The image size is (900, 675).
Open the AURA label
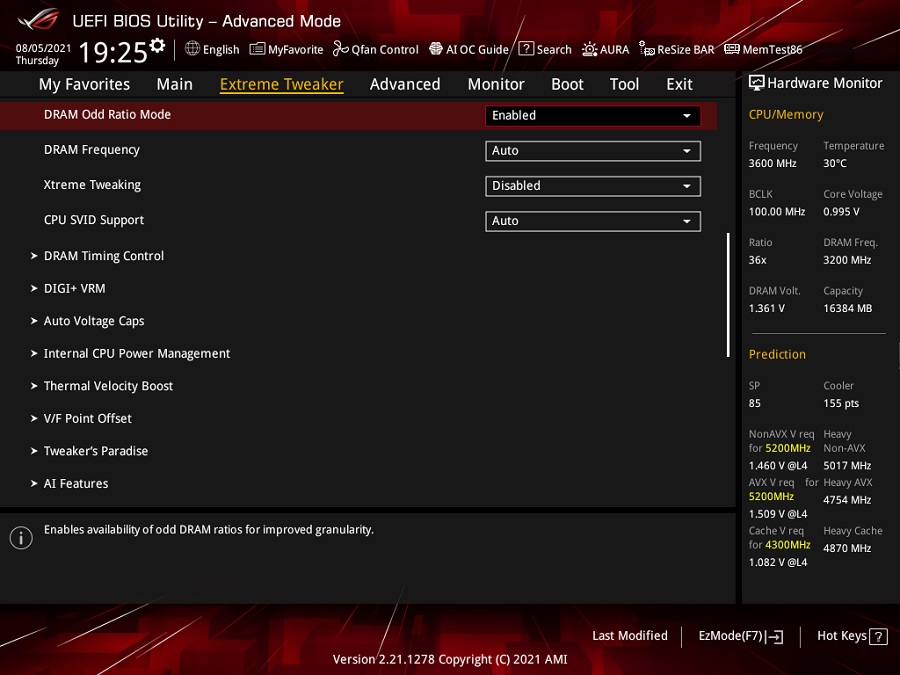click(615, 50)
